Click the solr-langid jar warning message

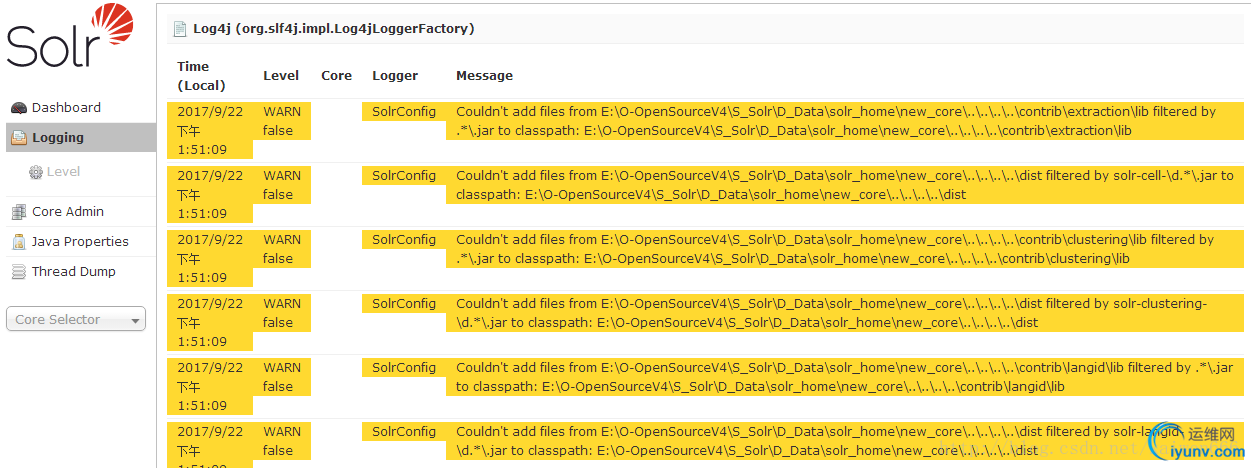pyautogui.click(x=845, y=441)
